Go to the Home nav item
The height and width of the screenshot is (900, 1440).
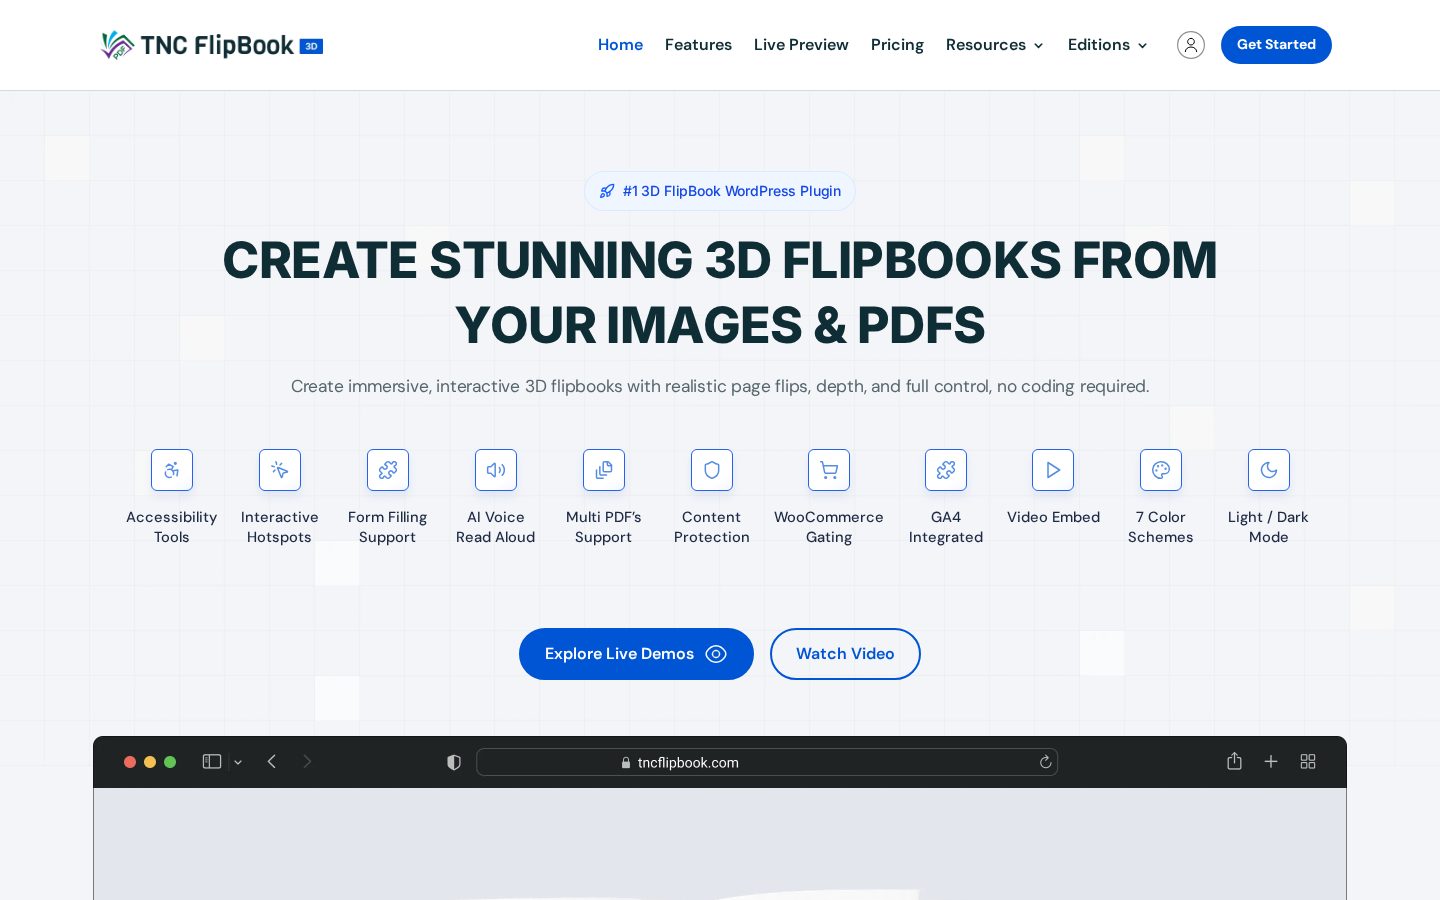coord(620,45)
